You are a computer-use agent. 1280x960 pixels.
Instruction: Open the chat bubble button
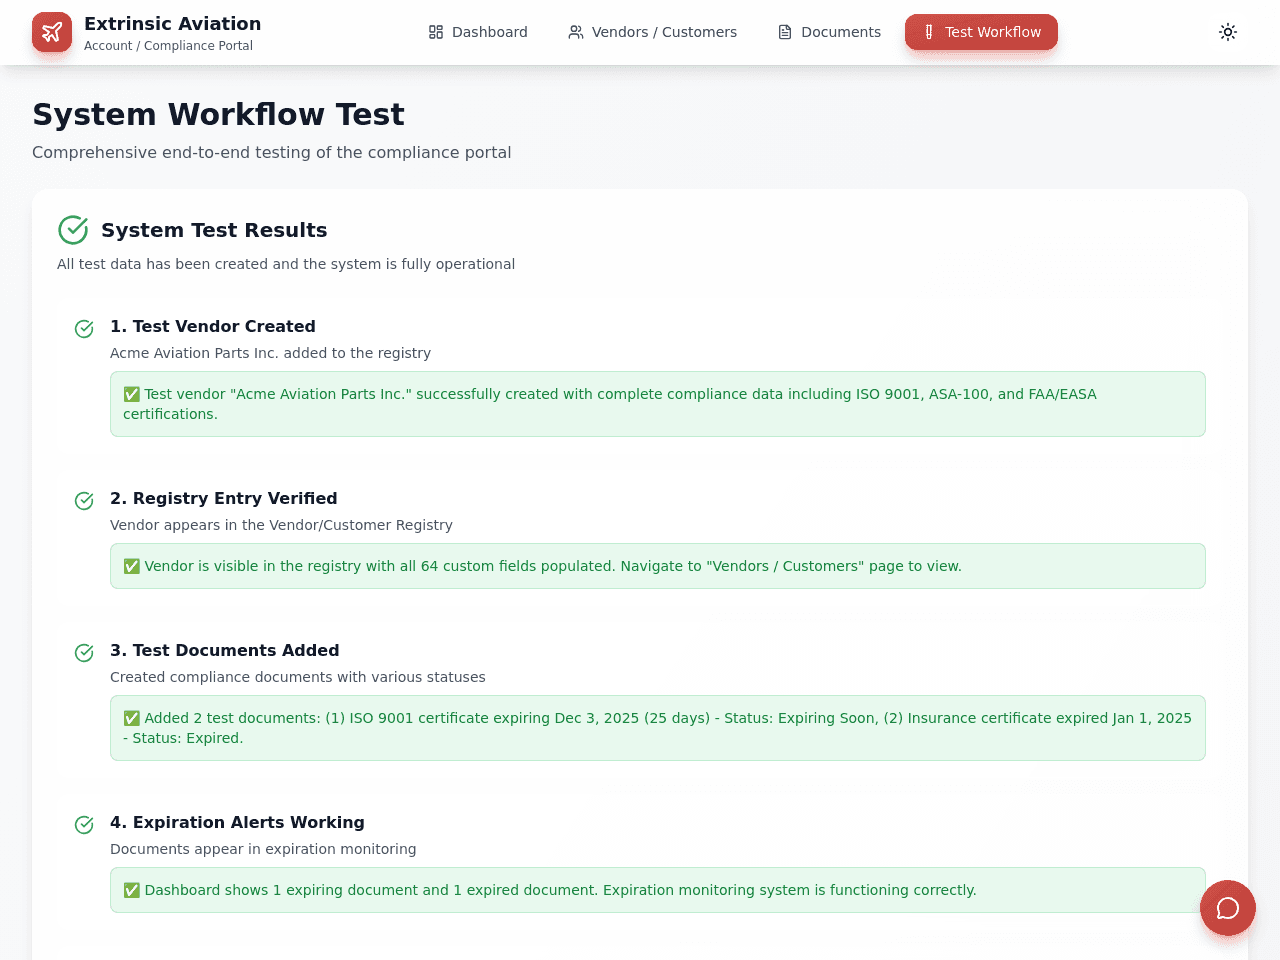click(x=1228, y=908)
